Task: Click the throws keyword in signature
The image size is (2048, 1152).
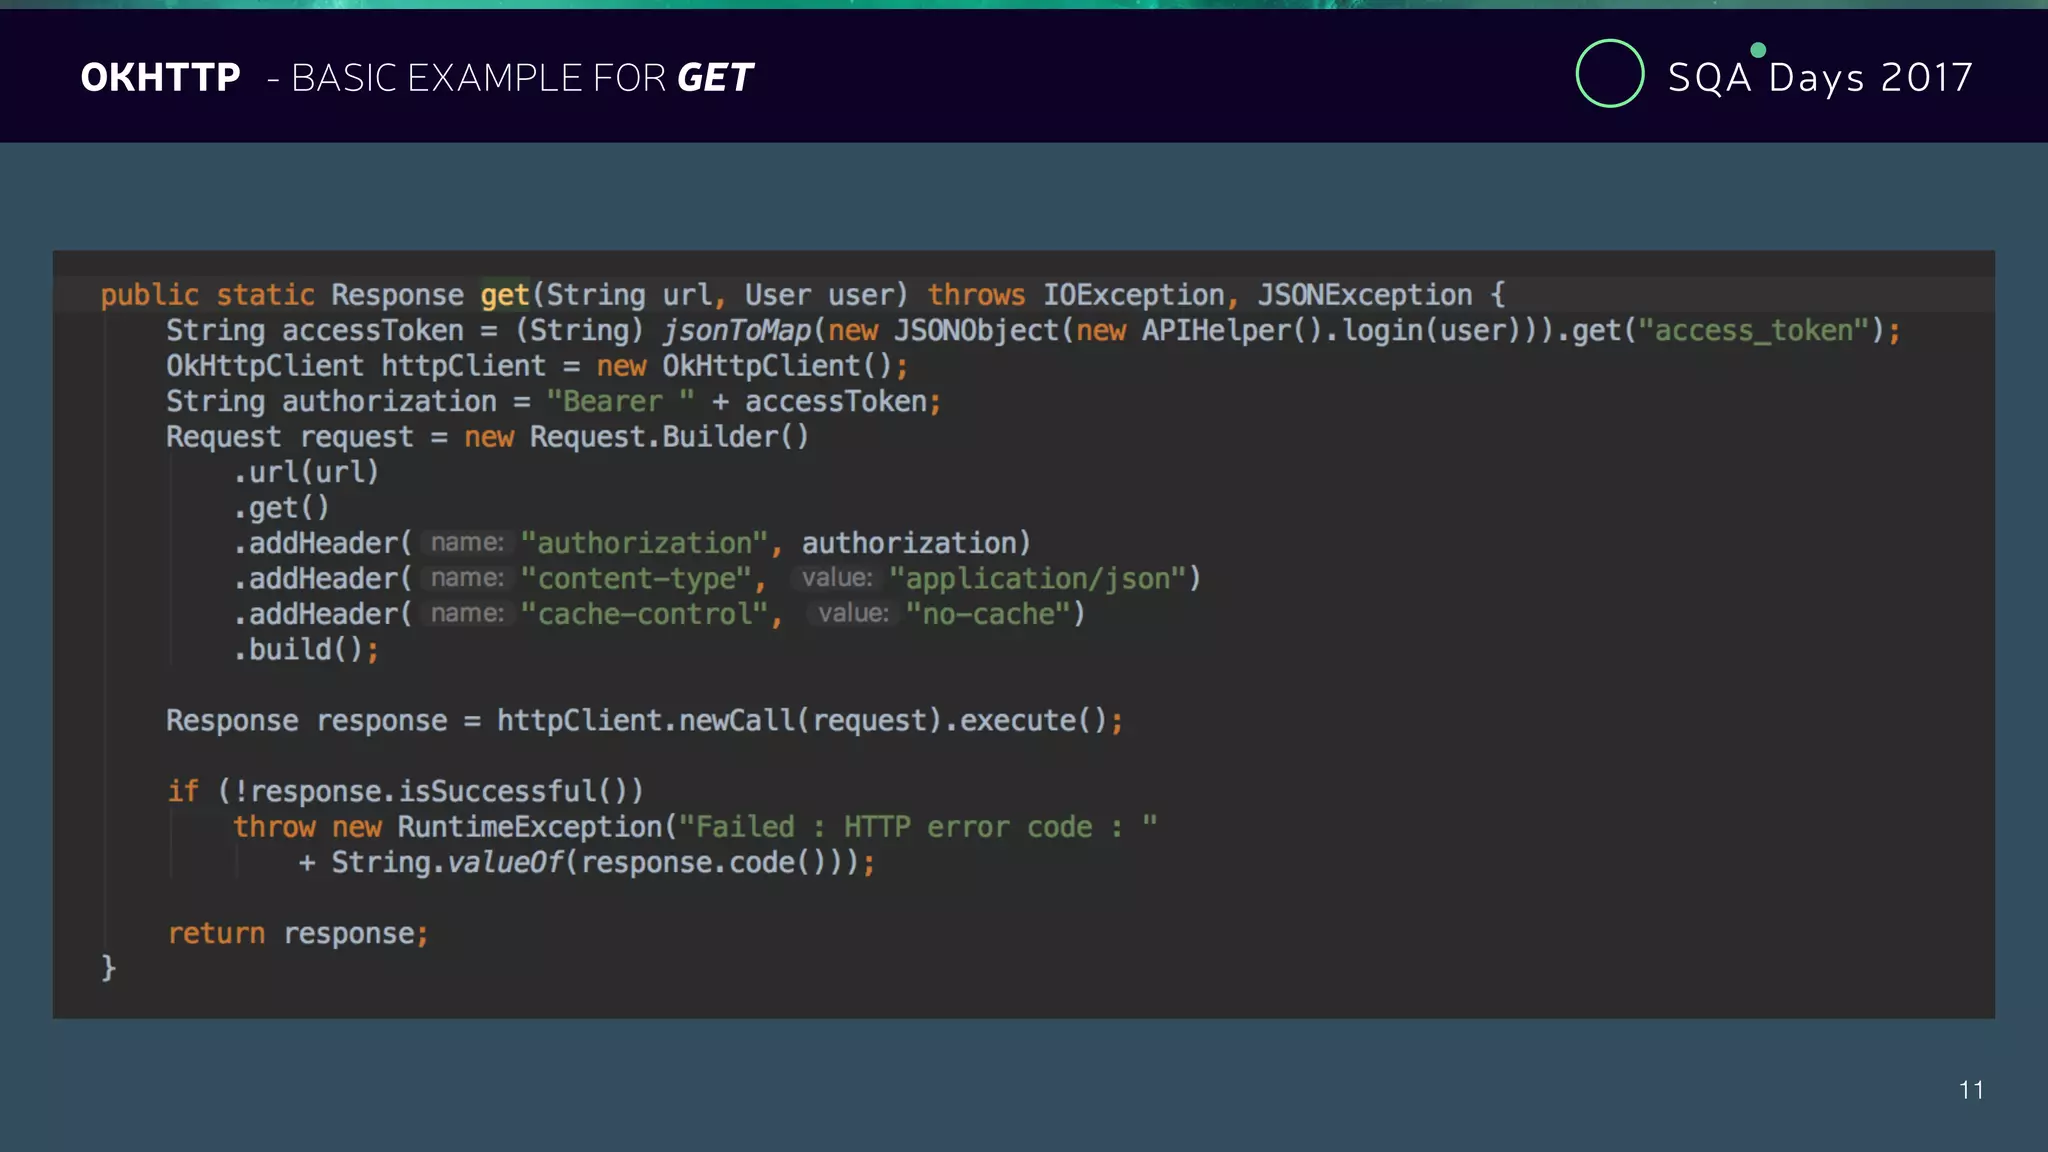Action: click(x=976, y=295)
